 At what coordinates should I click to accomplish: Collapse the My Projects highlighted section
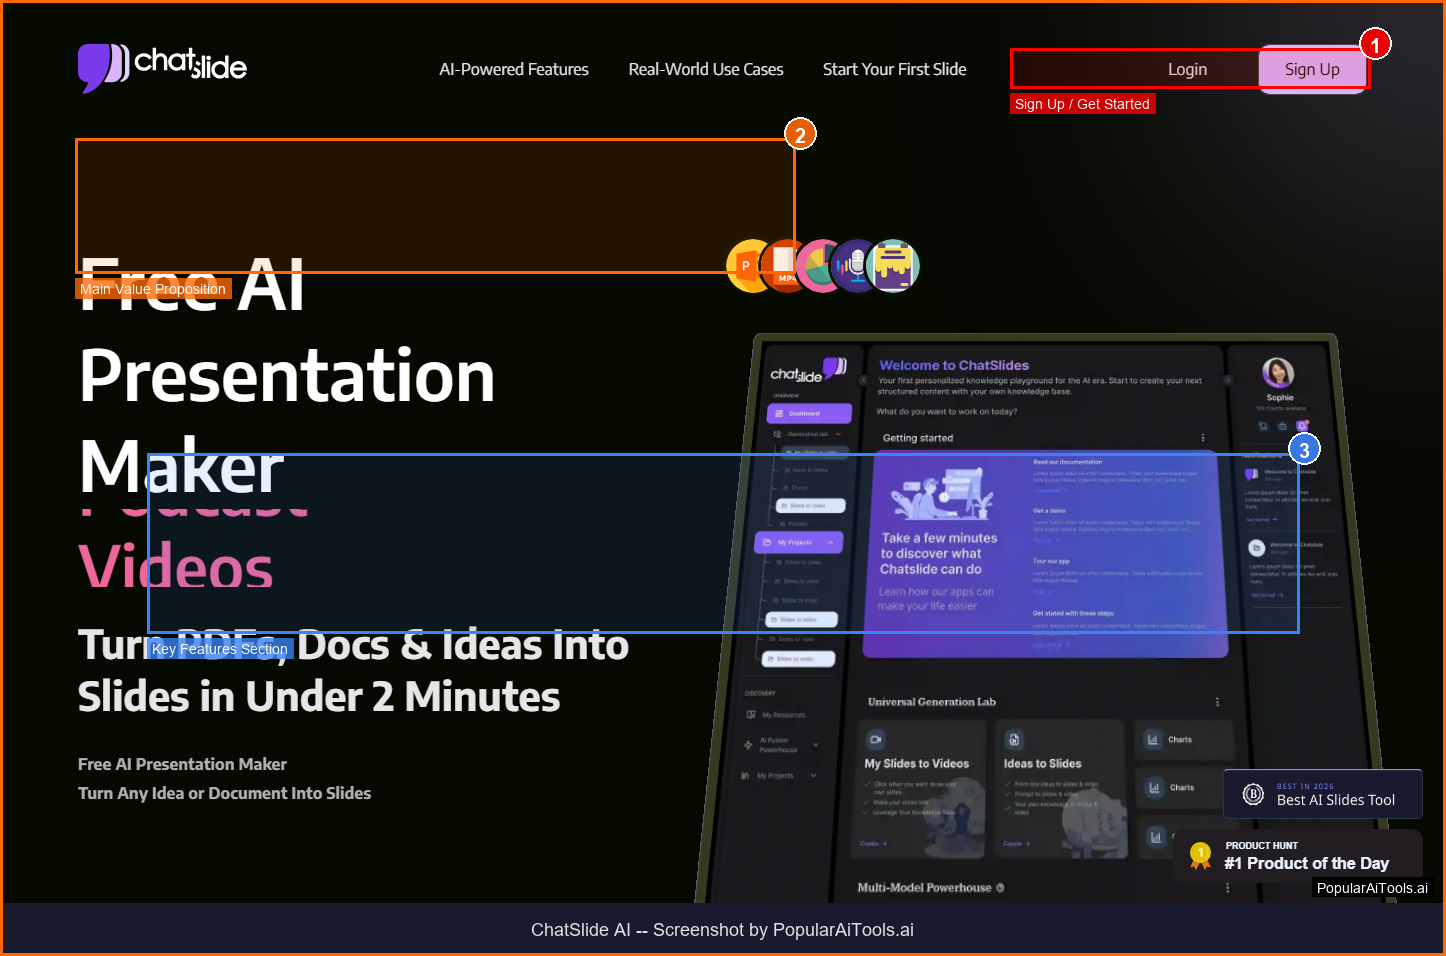point(830,542)
